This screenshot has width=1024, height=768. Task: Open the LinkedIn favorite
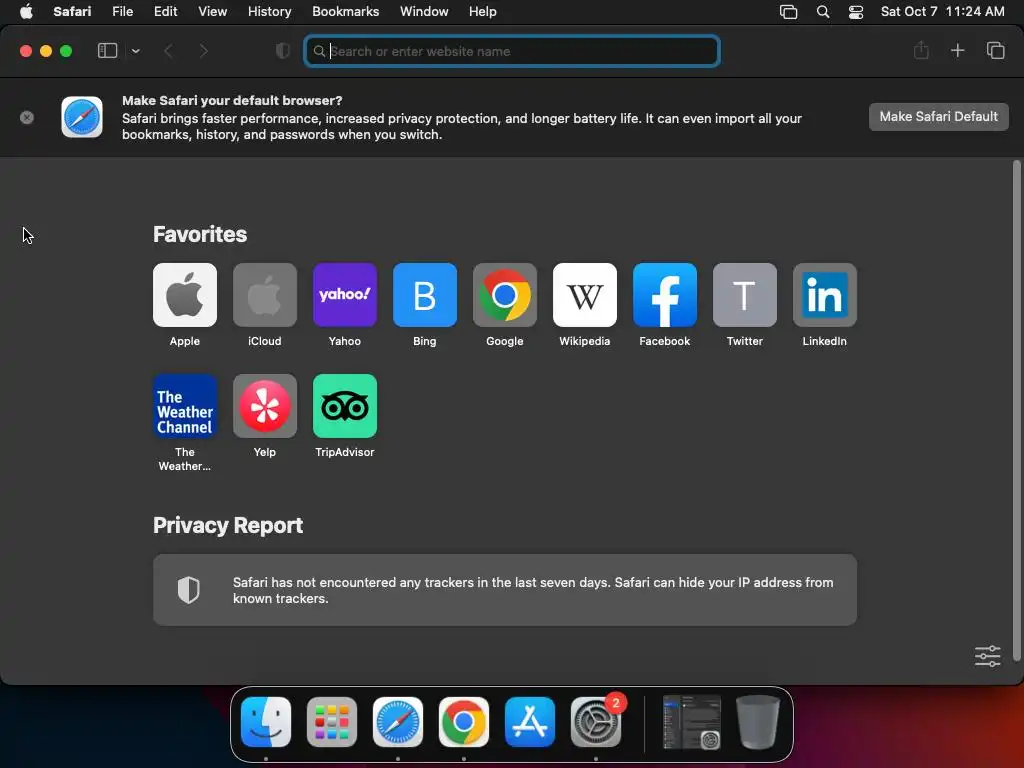coord(825,295)
